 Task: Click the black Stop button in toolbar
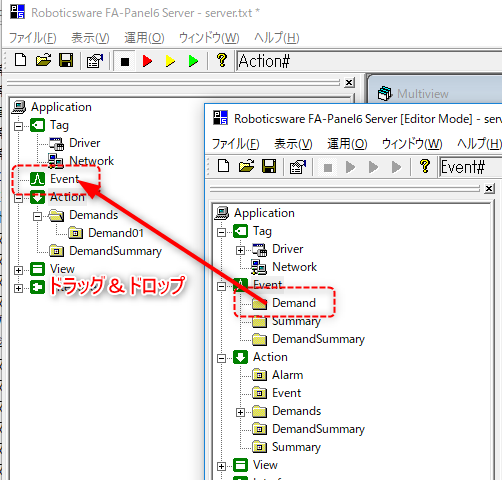(x=125, y=61)
